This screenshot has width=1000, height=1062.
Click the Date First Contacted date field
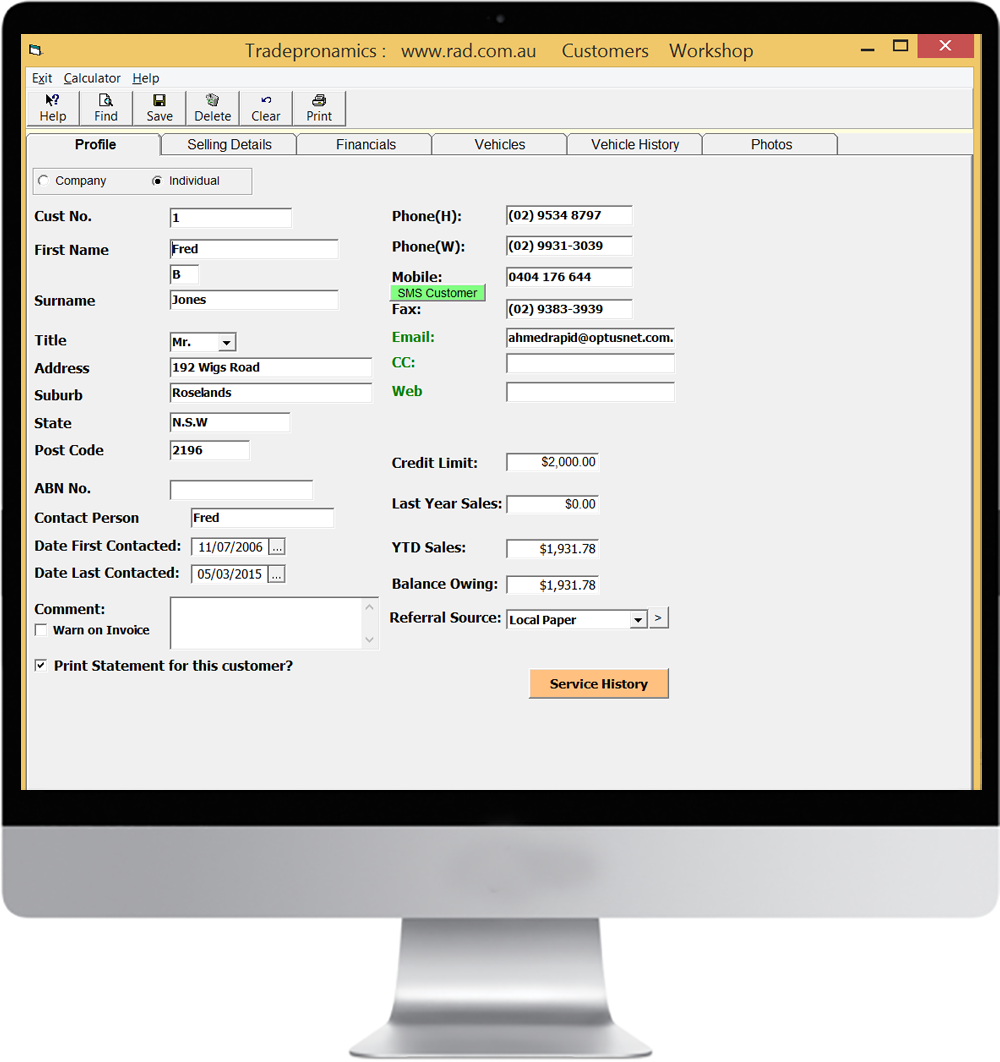click(230, 547)
